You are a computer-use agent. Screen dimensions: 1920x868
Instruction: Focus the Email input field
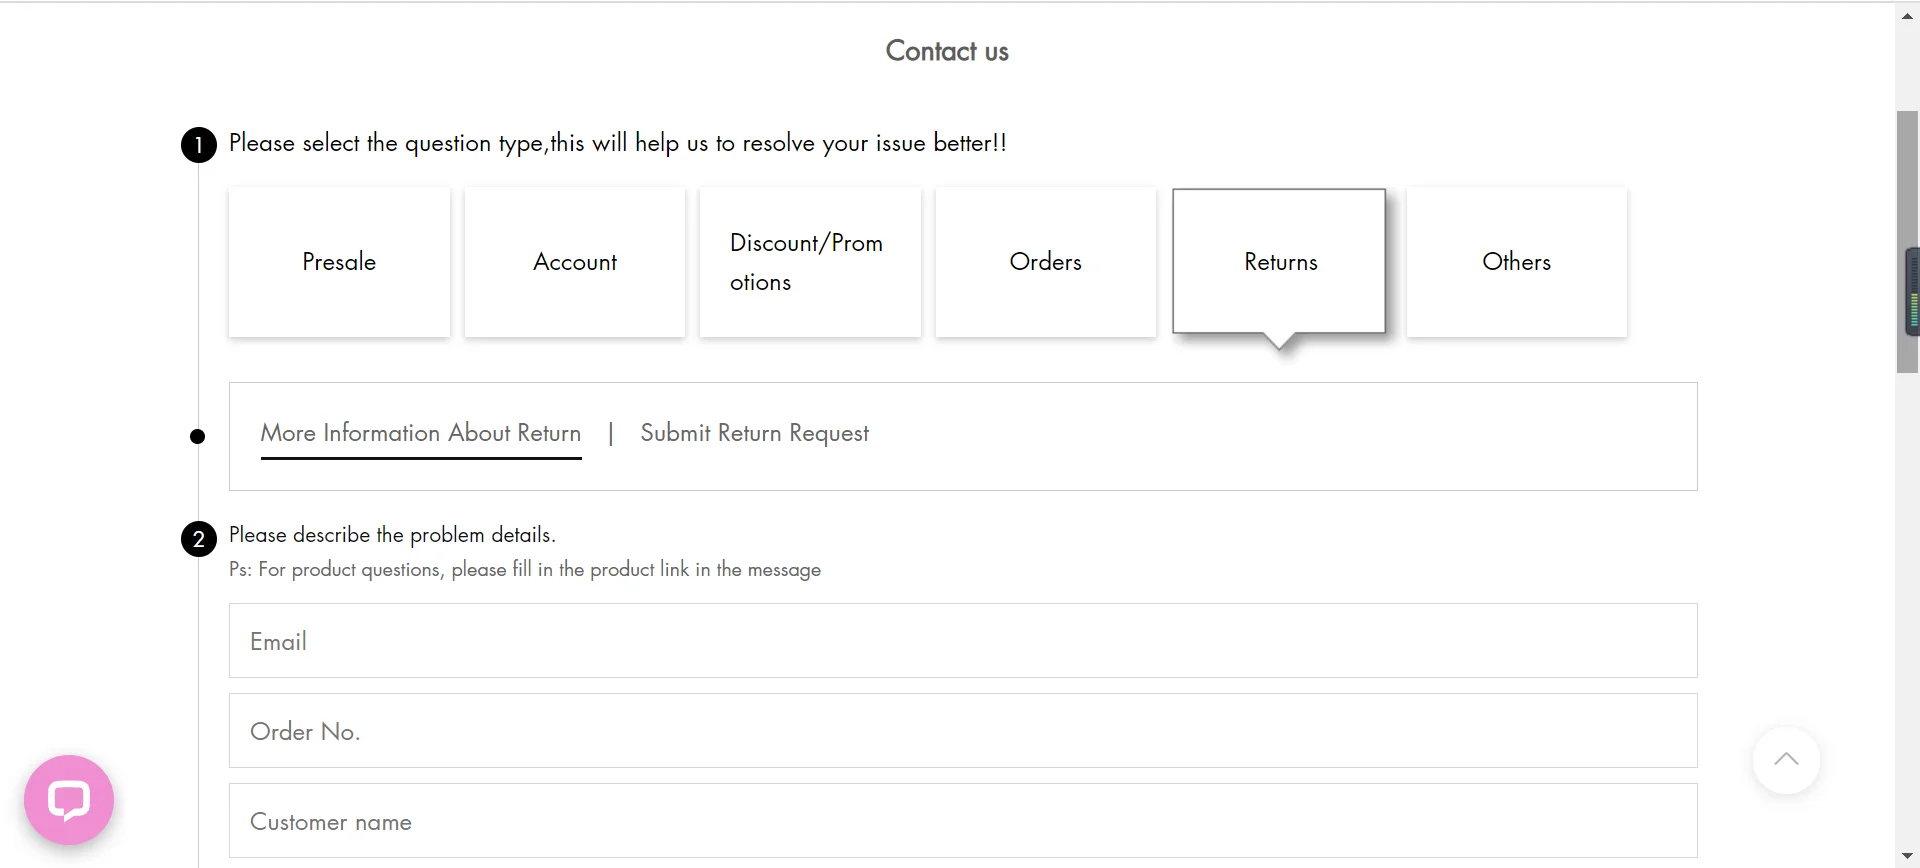point(962,641)
